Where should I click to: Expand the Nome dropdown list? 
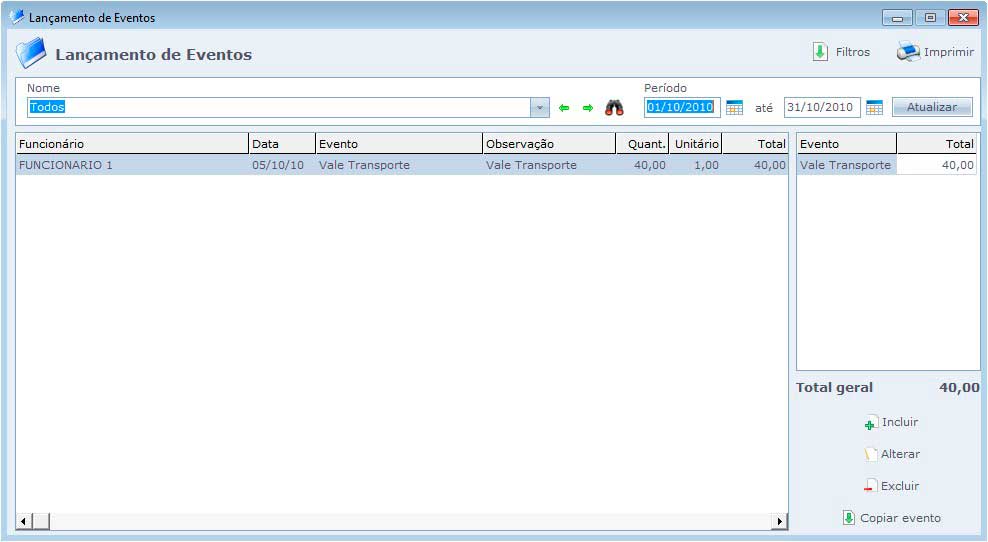(x=540, y=108)
